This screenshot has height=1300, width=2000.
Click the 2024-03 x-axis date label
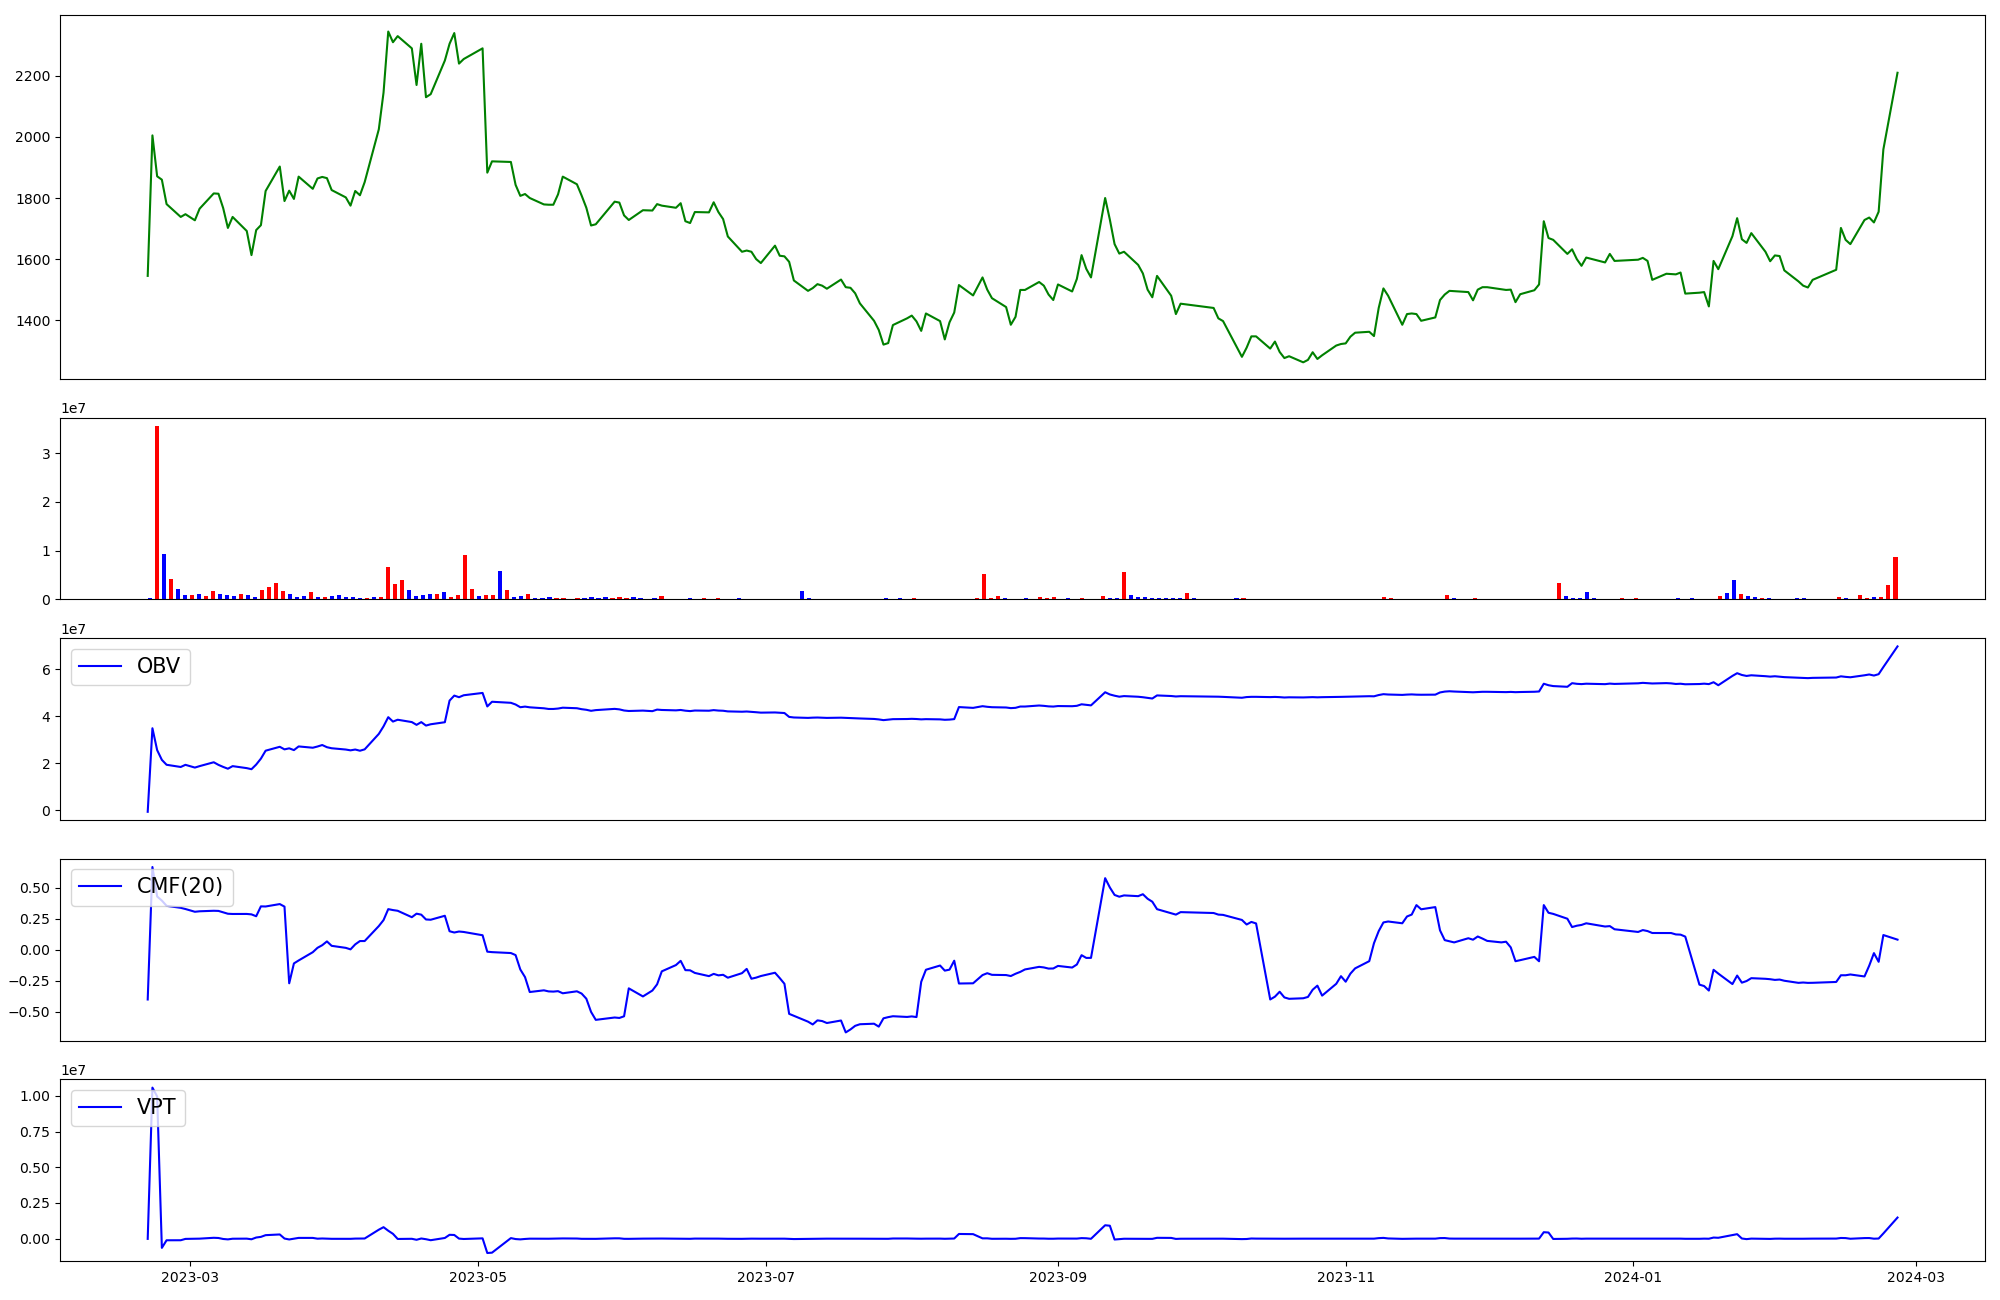[1916, 1277]
